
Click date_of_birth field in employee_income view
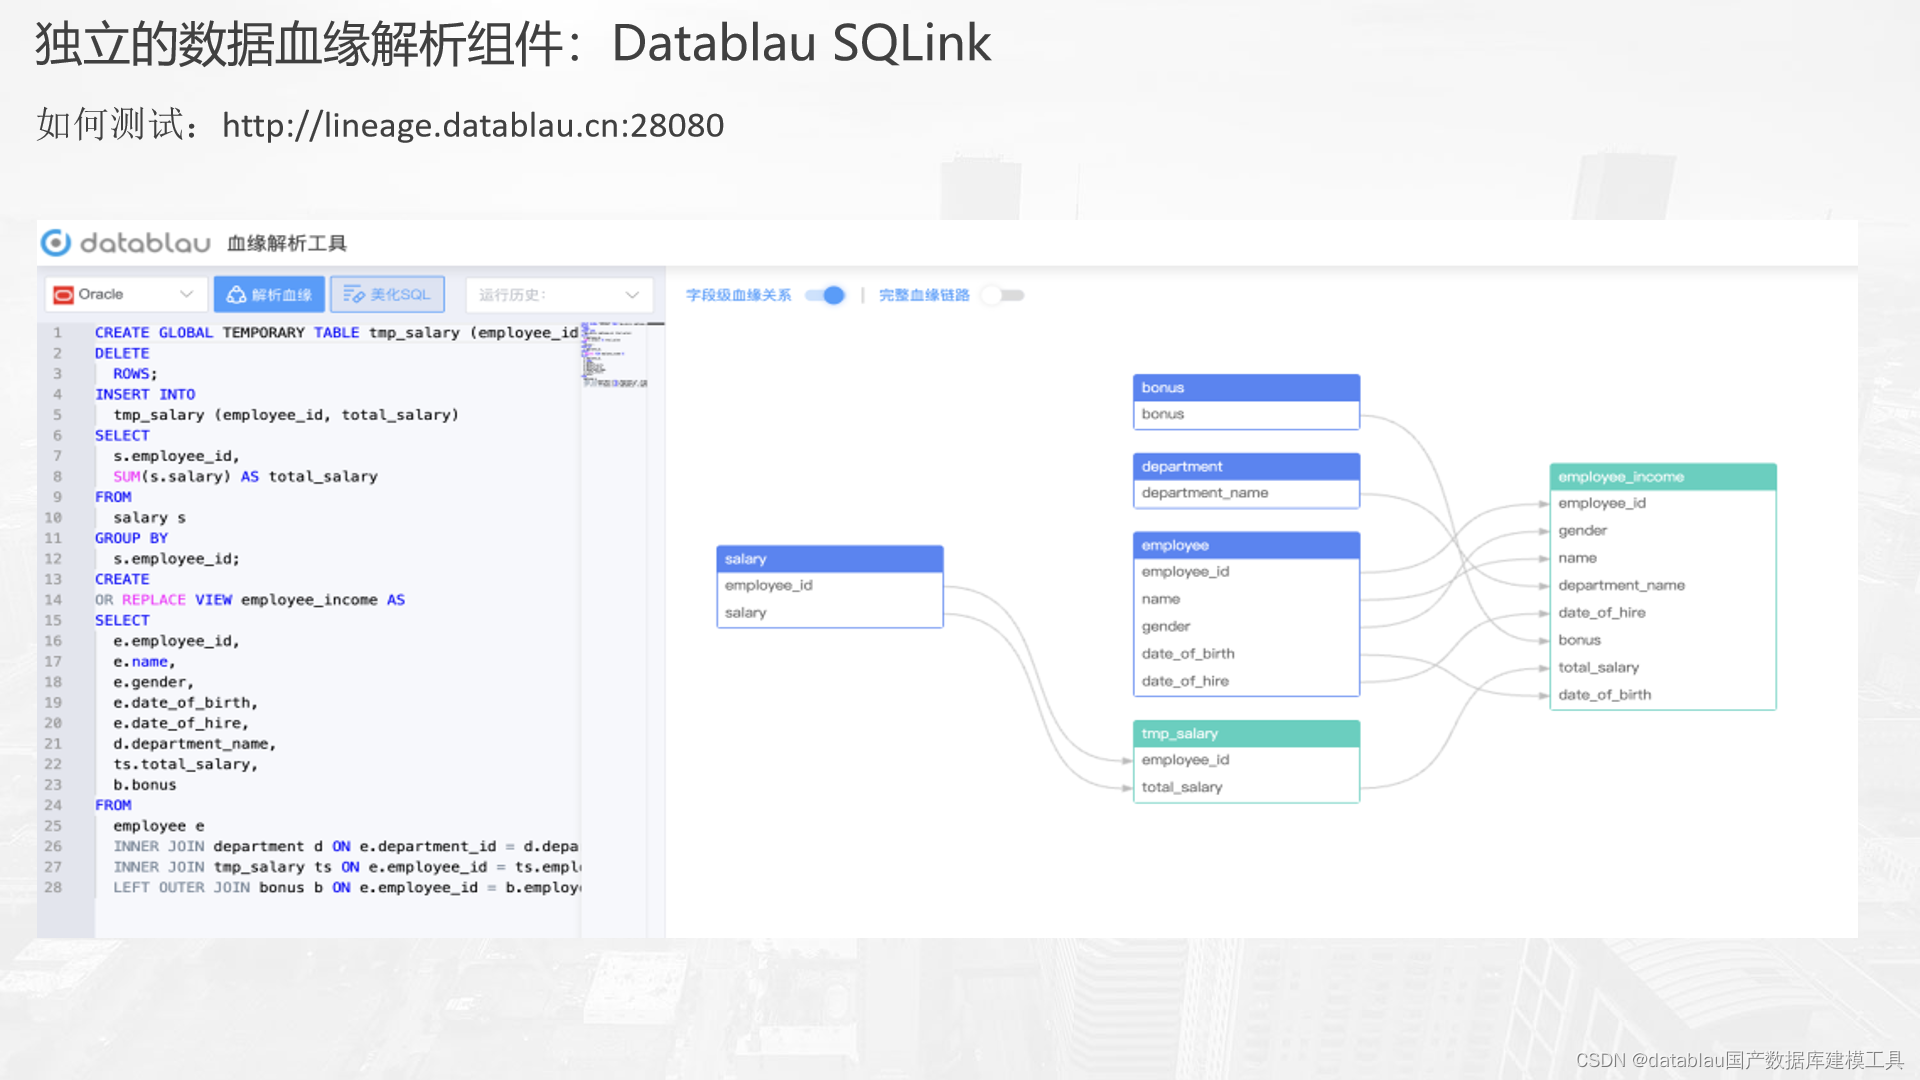(1663, 694)
